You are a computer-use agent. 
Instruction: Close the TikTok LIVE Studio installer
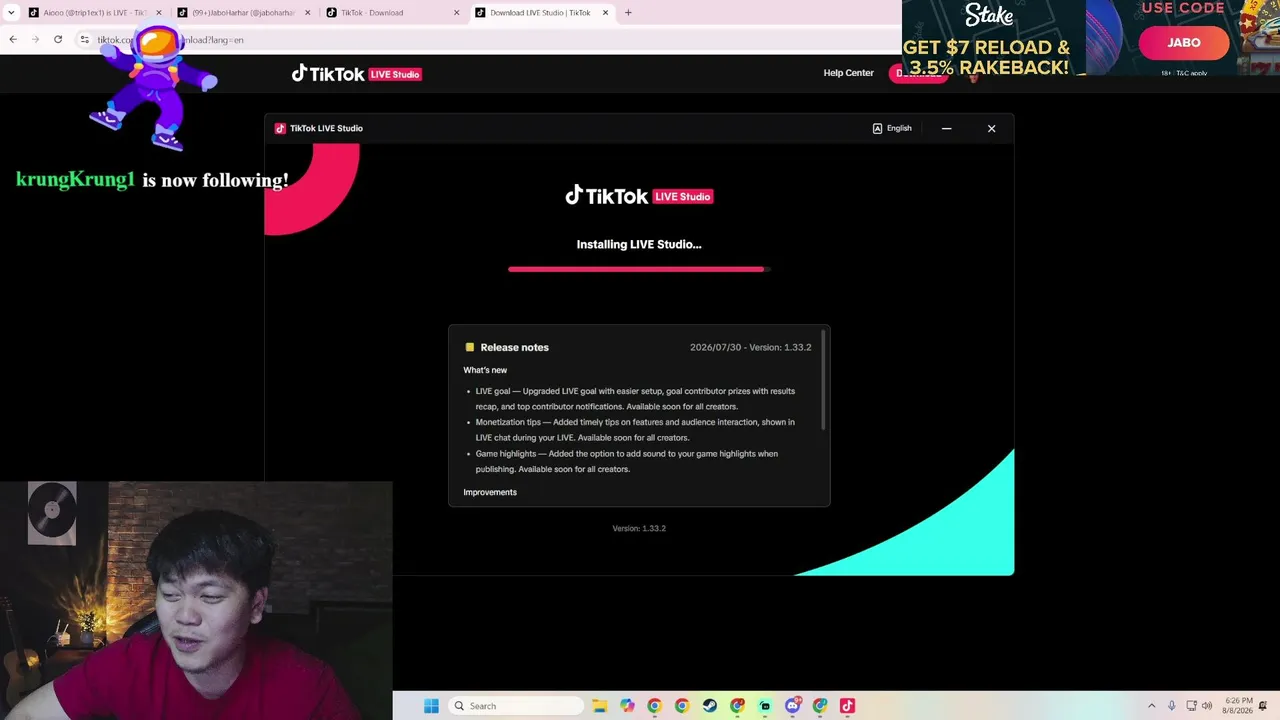click(x=991, y=128)
